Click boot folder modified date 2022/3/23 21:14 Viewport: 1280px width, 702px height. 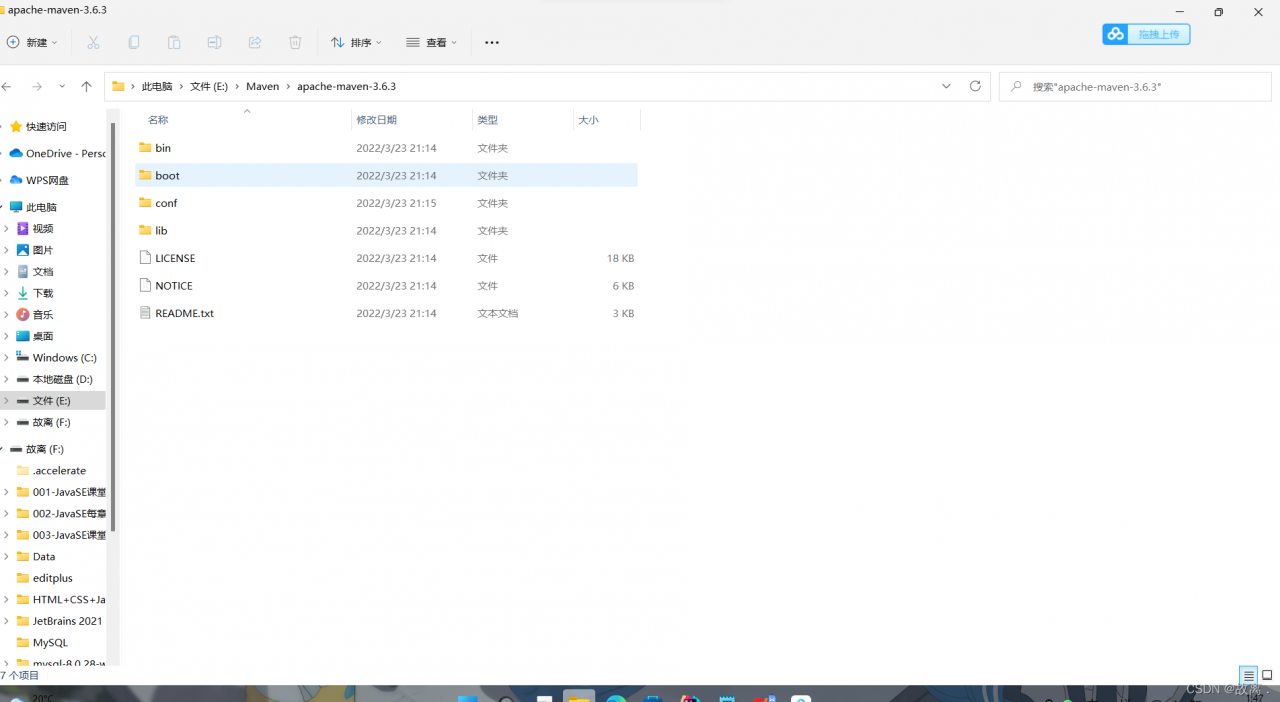(x=396, y=176)
